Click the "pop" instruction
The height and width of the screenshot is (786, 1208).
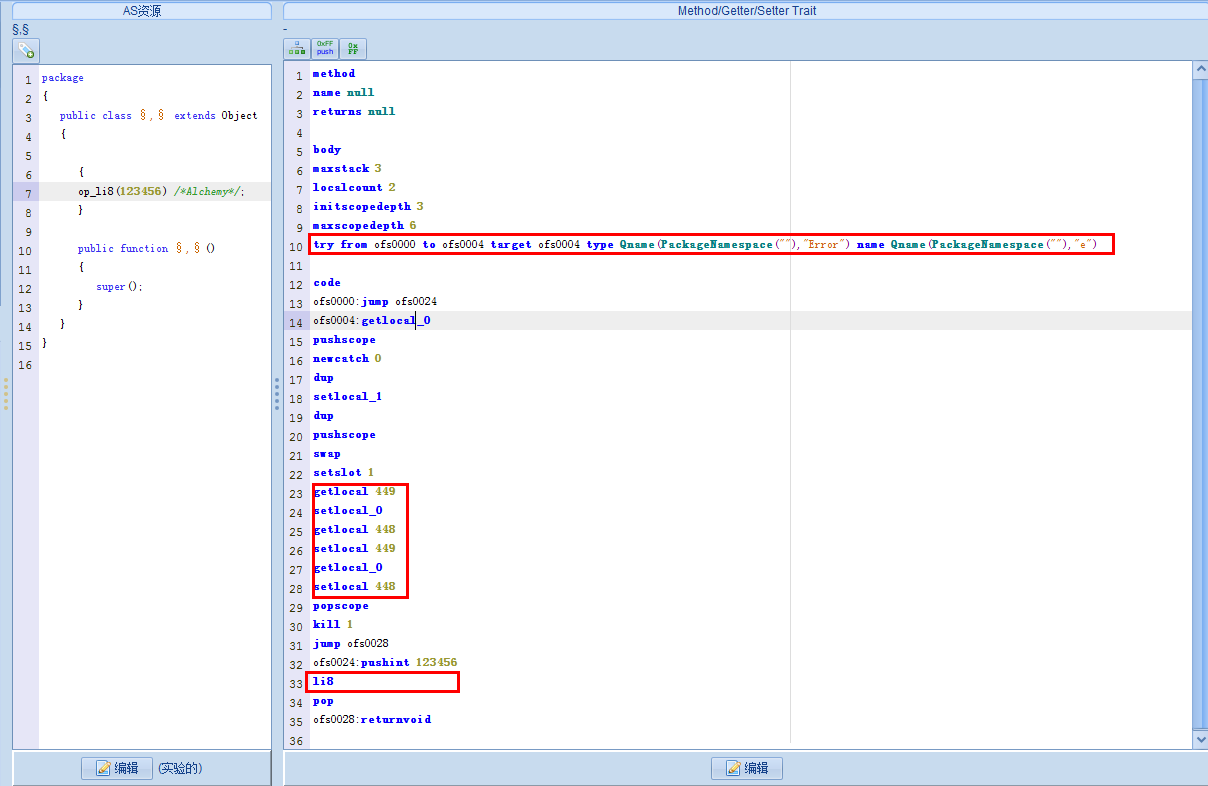coord(323,701)
